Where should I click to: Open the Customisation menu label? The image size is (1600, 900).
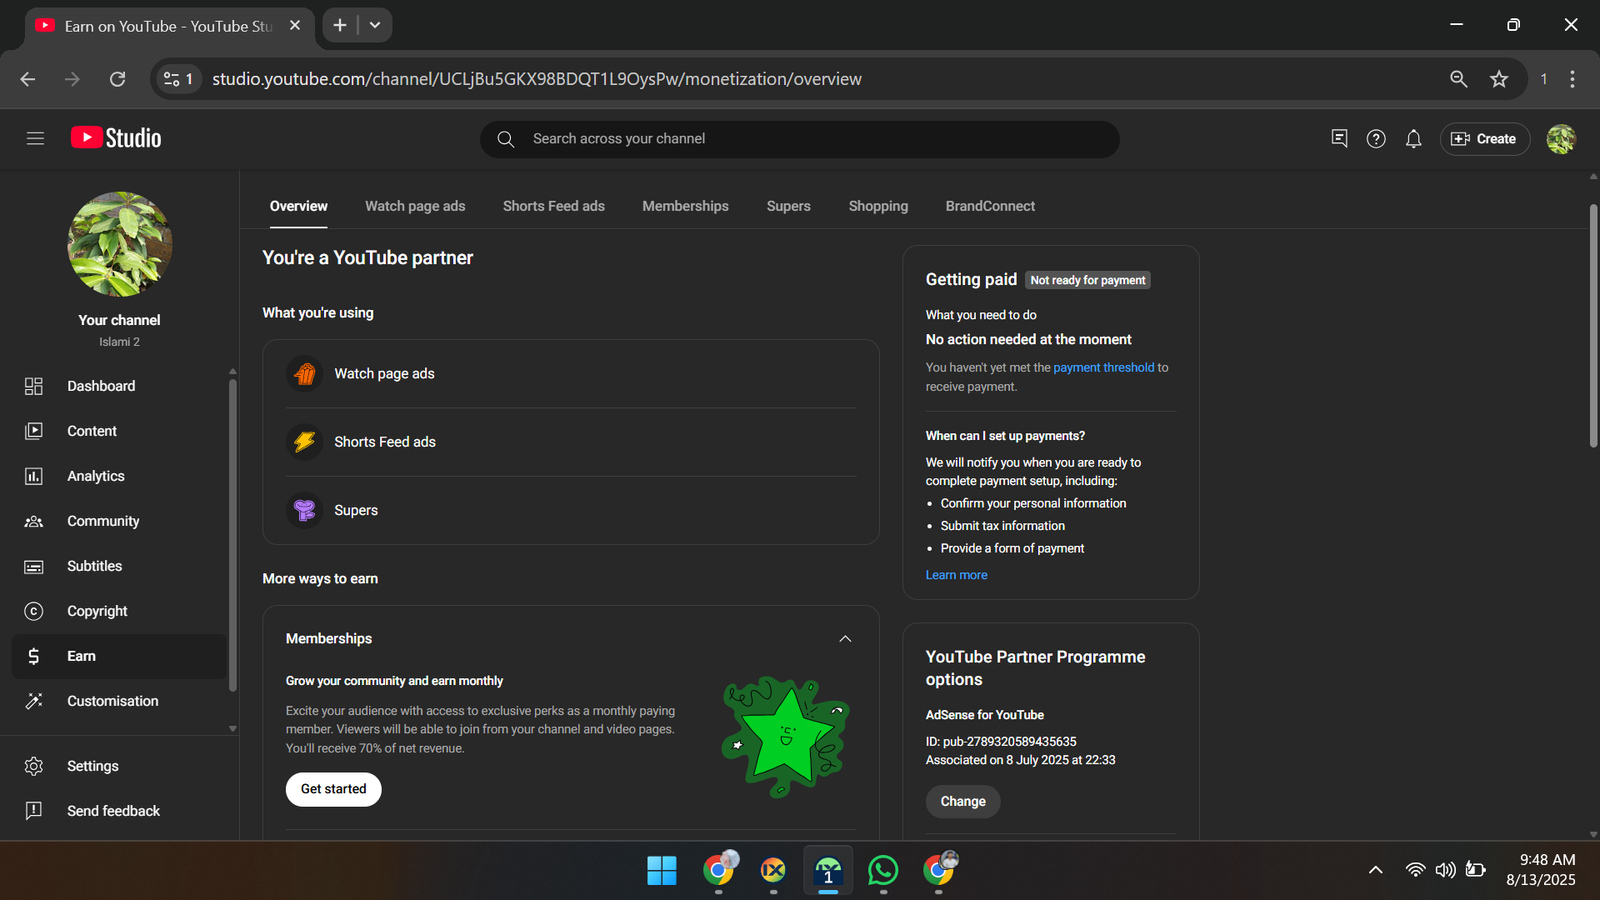coord(113,701)
